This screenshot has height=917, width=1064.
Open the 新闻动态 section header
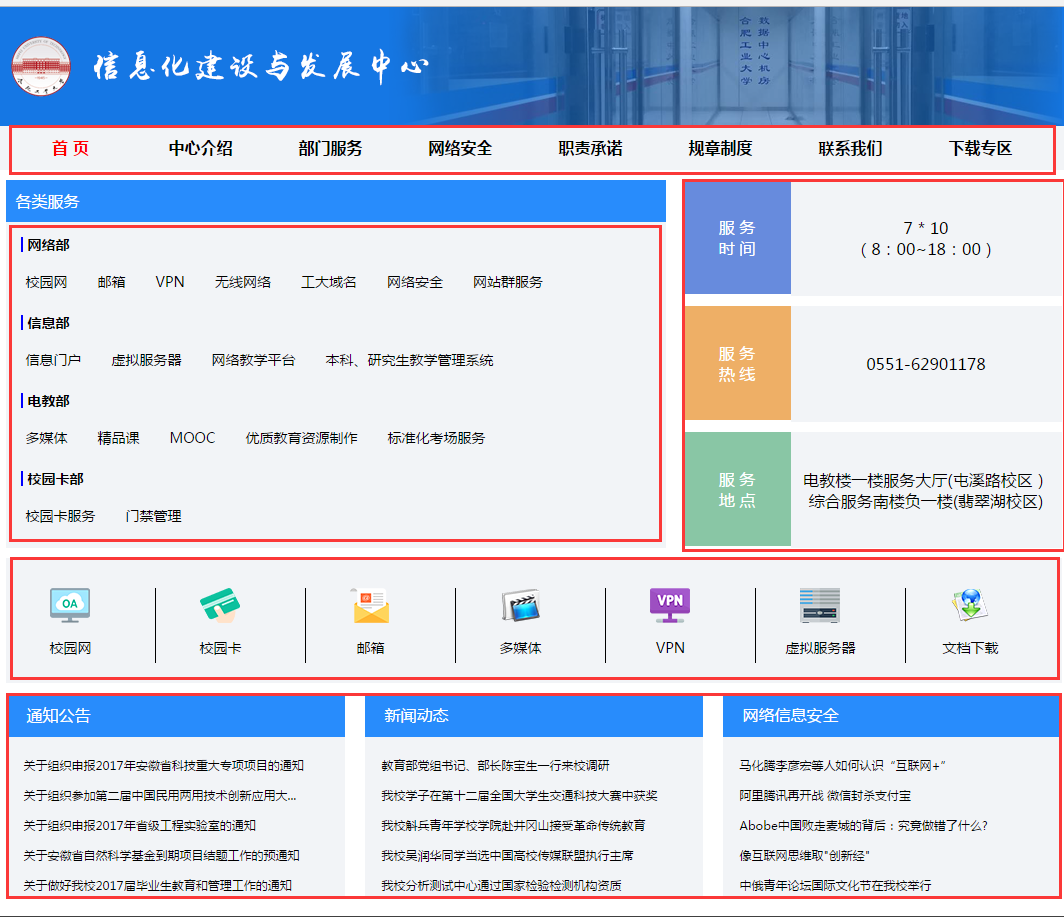point(416,716)
